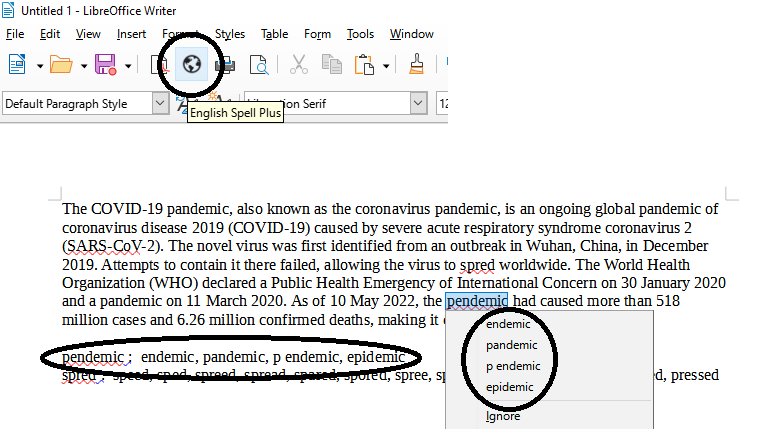Open the Window menu
The image size is (768, 432).
412,34
